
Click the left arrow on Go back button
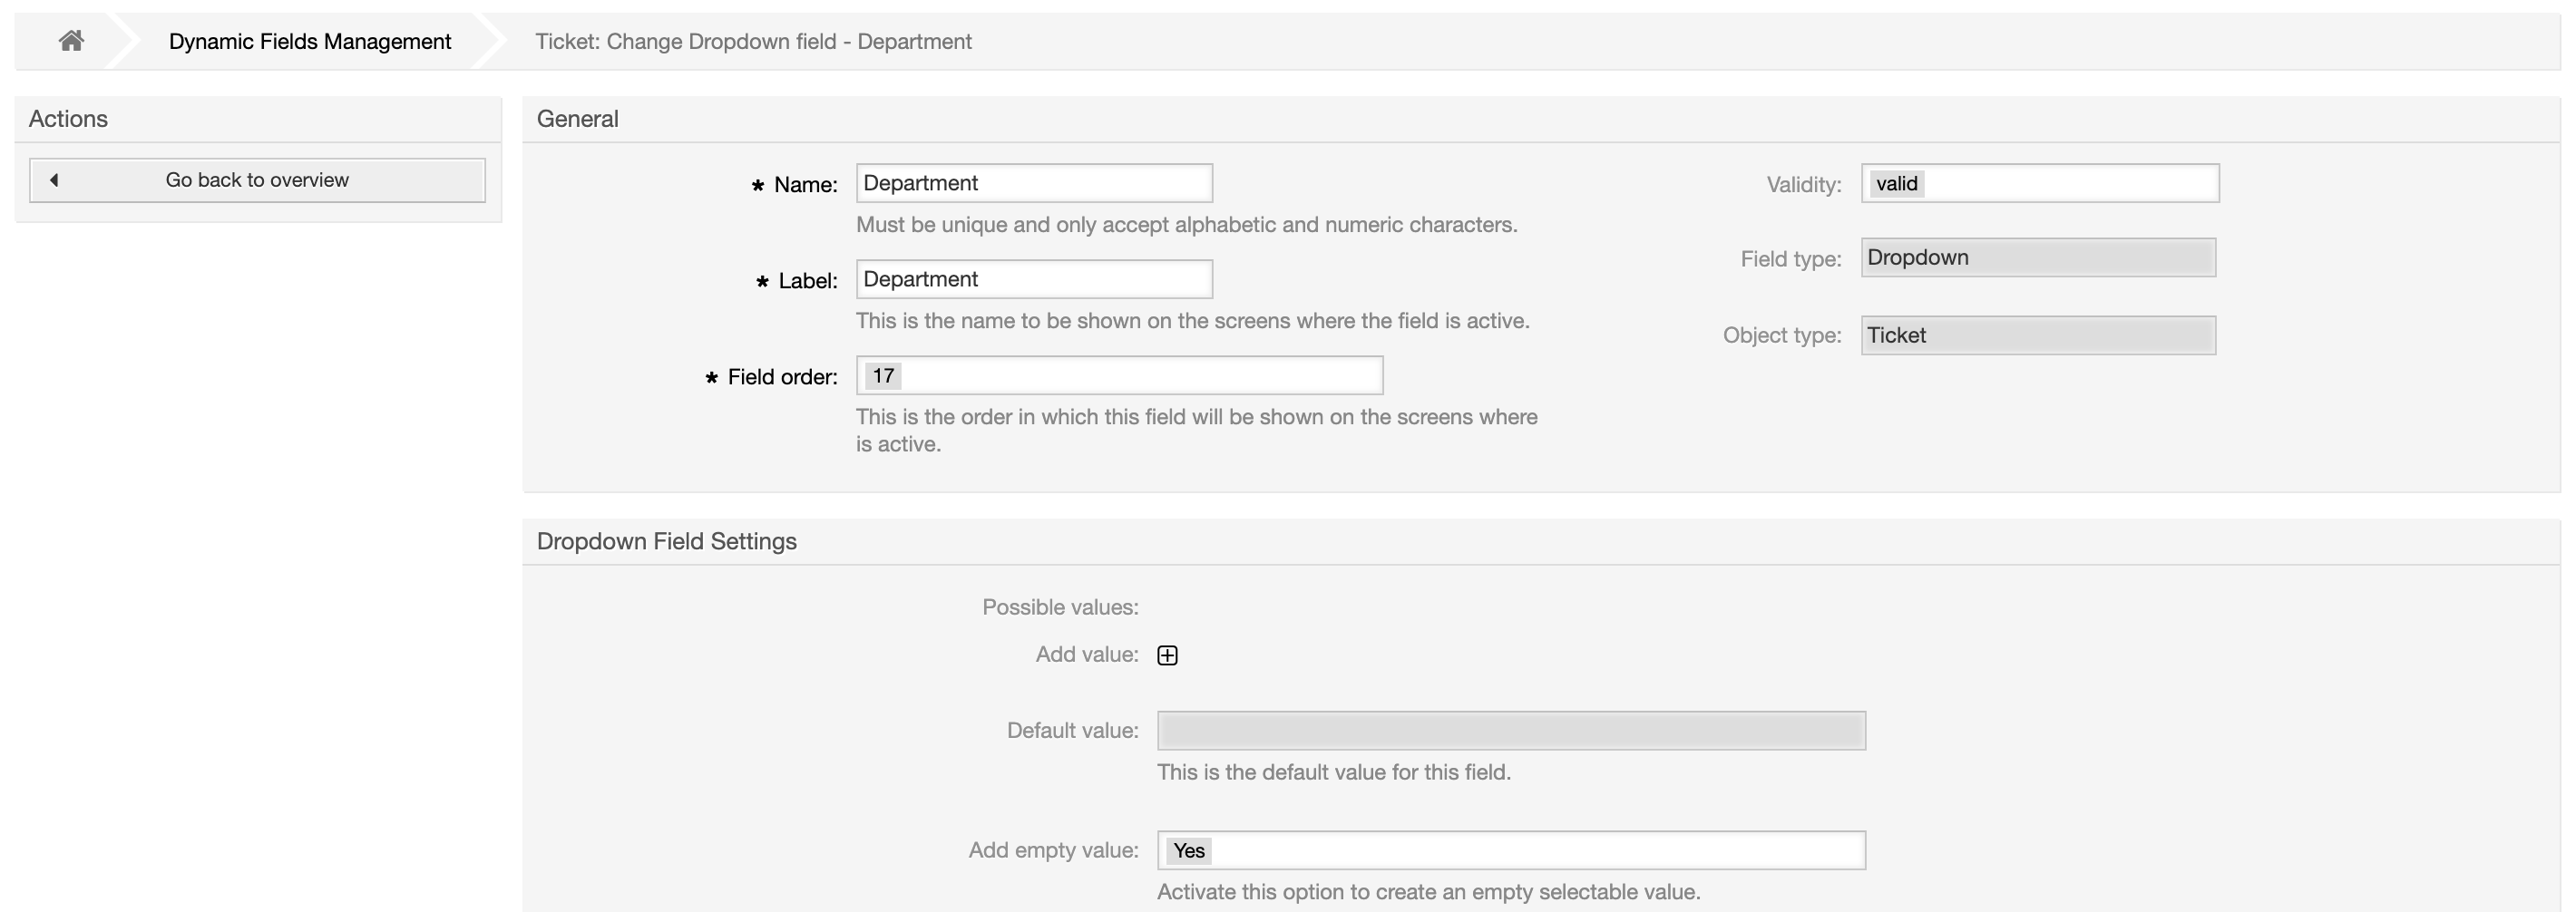[x=54, y=180]
